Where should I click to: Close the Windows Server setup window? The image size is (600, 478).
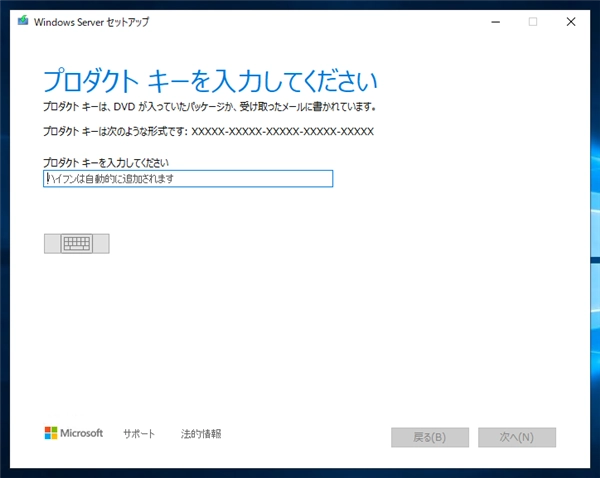click(x=571, y=22)
